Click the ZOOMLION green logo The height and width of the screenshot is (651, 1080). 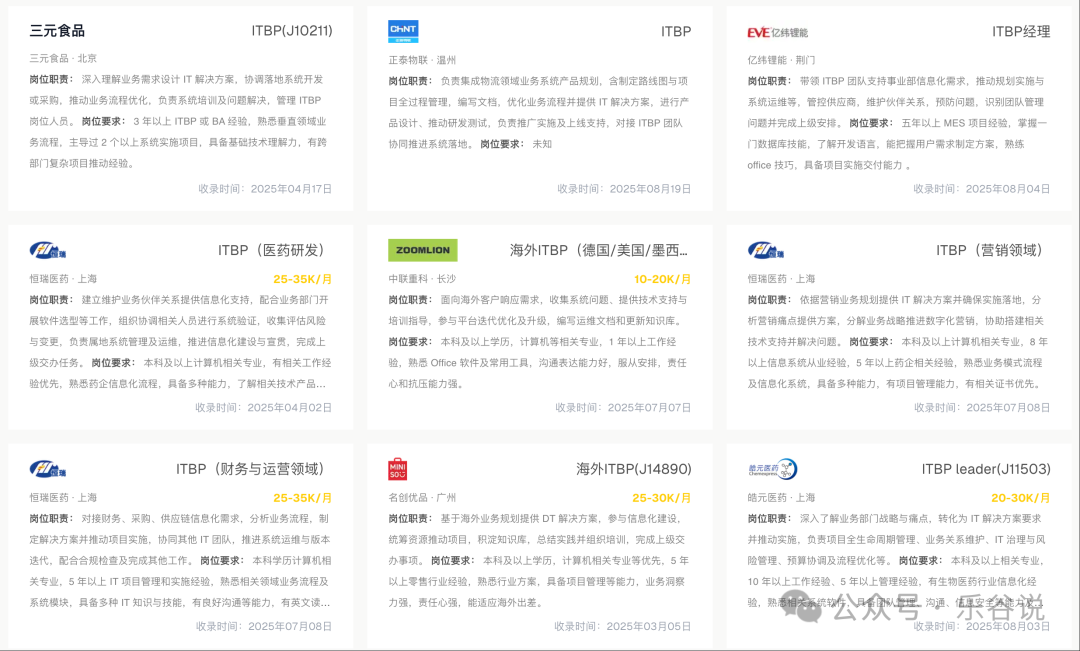tap(423, 250)
